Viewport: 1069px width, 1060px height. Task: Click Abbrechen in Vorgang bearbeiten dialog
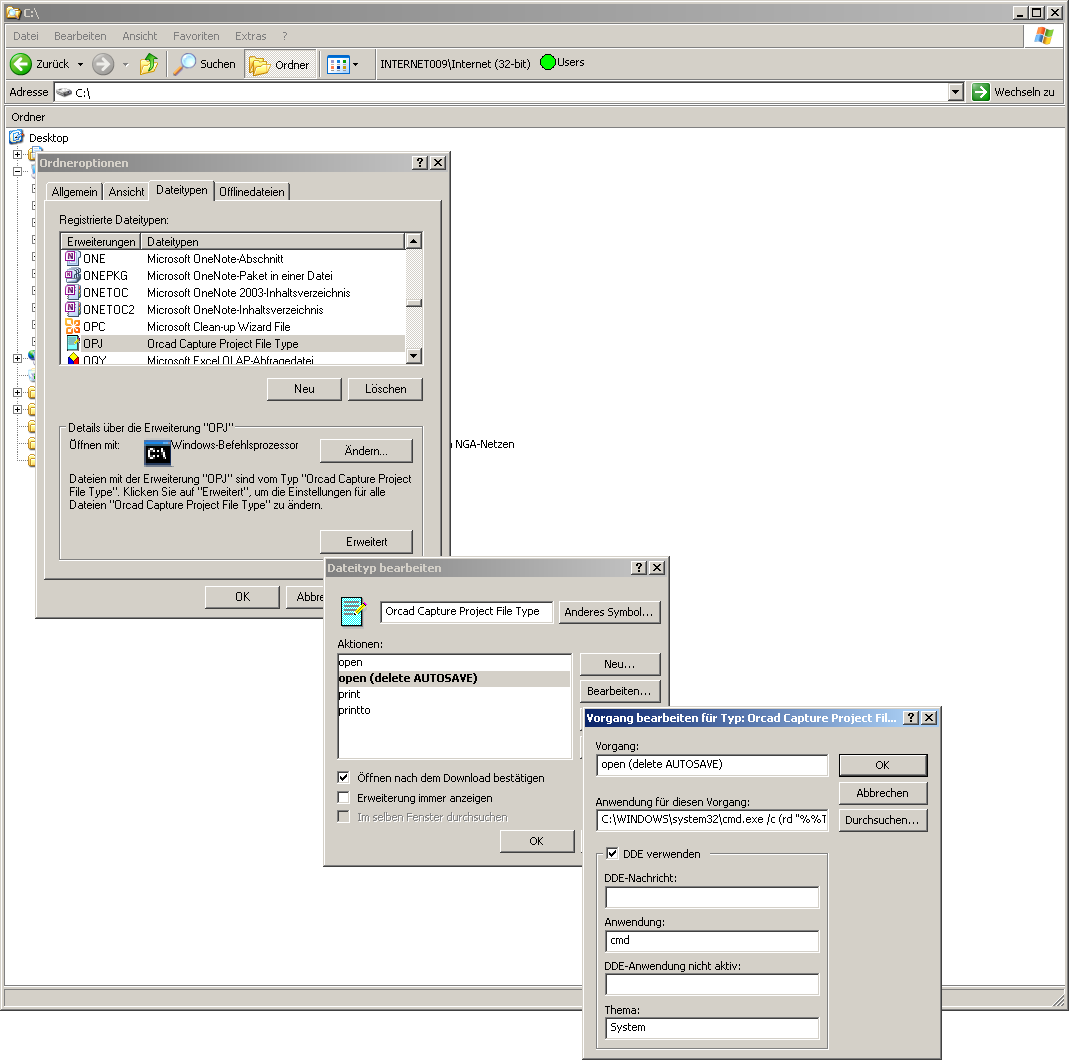tap(882, 793)
